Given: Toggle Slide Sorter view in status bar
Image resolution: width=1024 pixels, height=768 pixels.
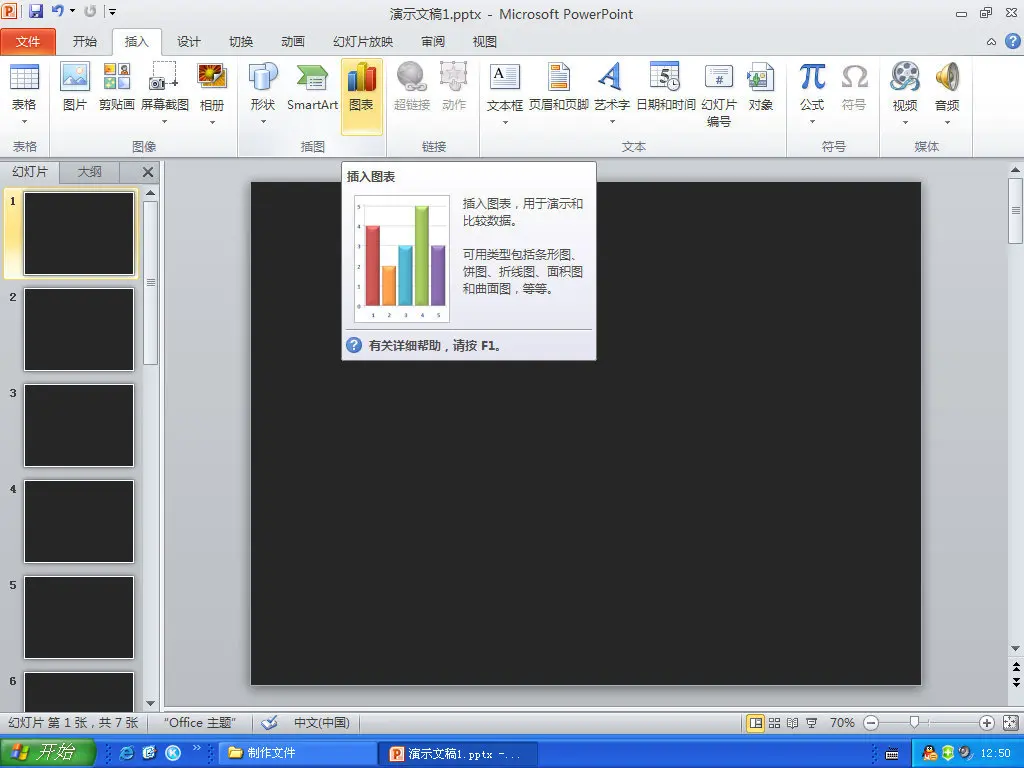Looking at the screenshot, I should pyautogui.click(x=774, y=722).
